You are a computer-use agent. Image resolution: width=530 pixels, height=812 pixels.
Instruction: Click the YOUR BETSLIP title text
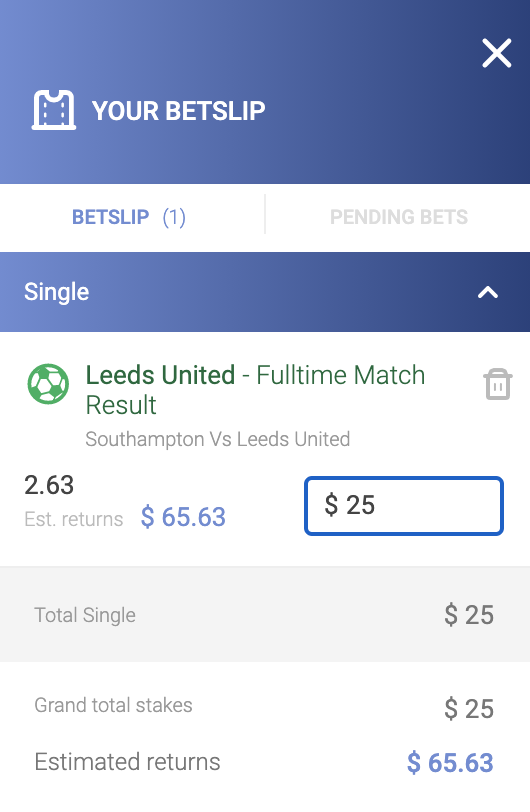[178, 111]
